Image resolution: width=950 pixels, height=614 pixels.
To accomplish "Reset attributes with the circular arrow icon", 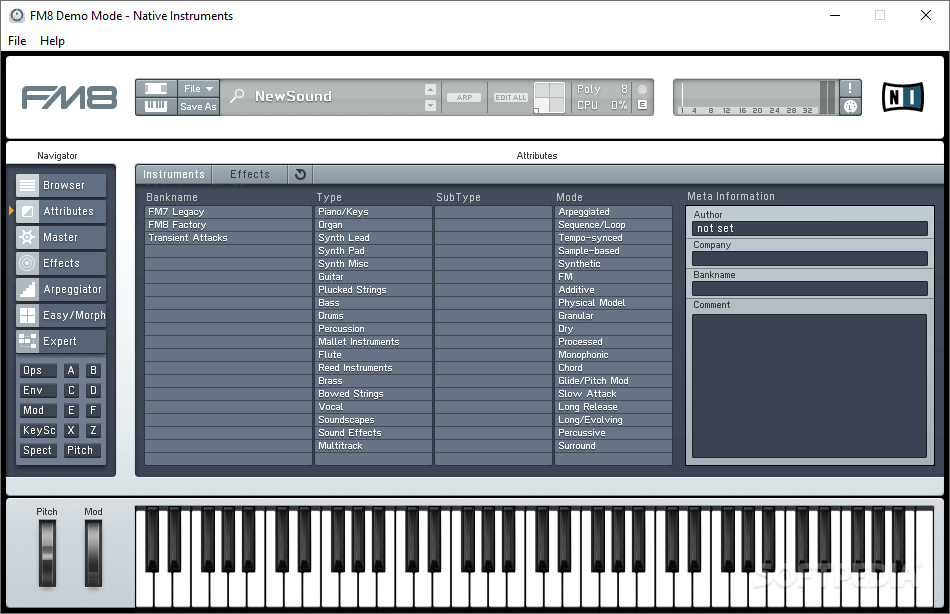I will 300,175.
